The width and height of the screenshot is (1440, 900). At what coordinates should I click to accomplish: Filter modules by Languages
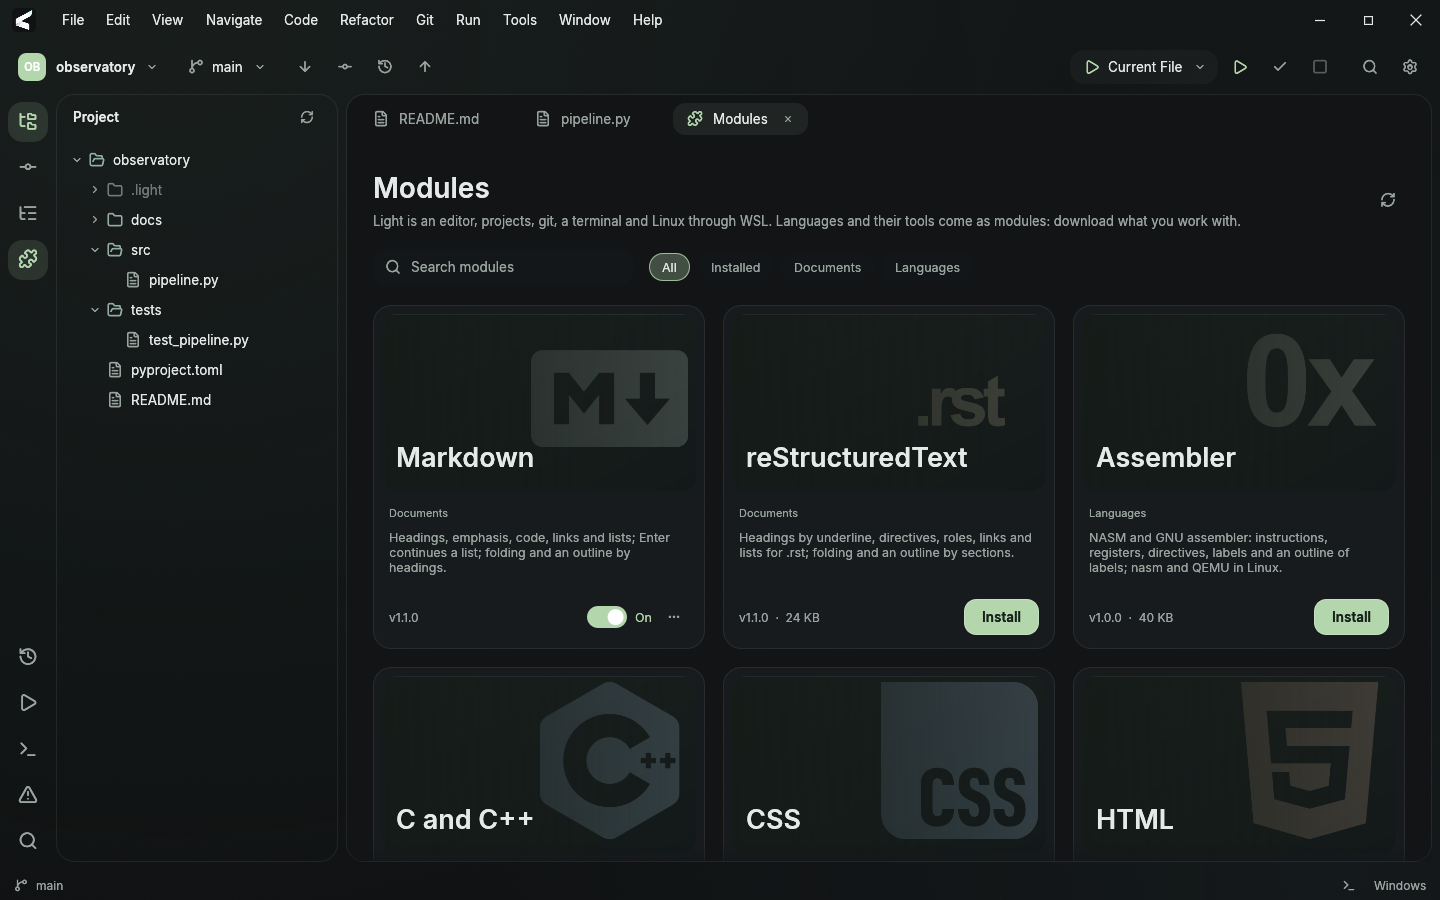click(x=927, y=268)
